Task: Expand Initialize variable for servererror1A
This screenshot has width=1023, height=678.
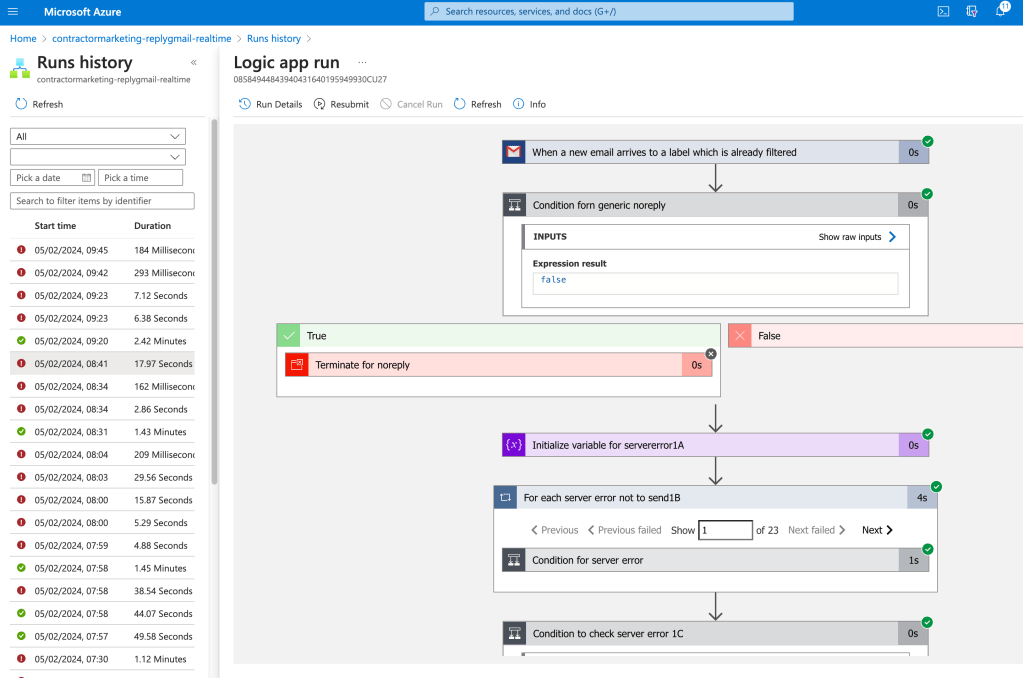Action: (715, 445)
